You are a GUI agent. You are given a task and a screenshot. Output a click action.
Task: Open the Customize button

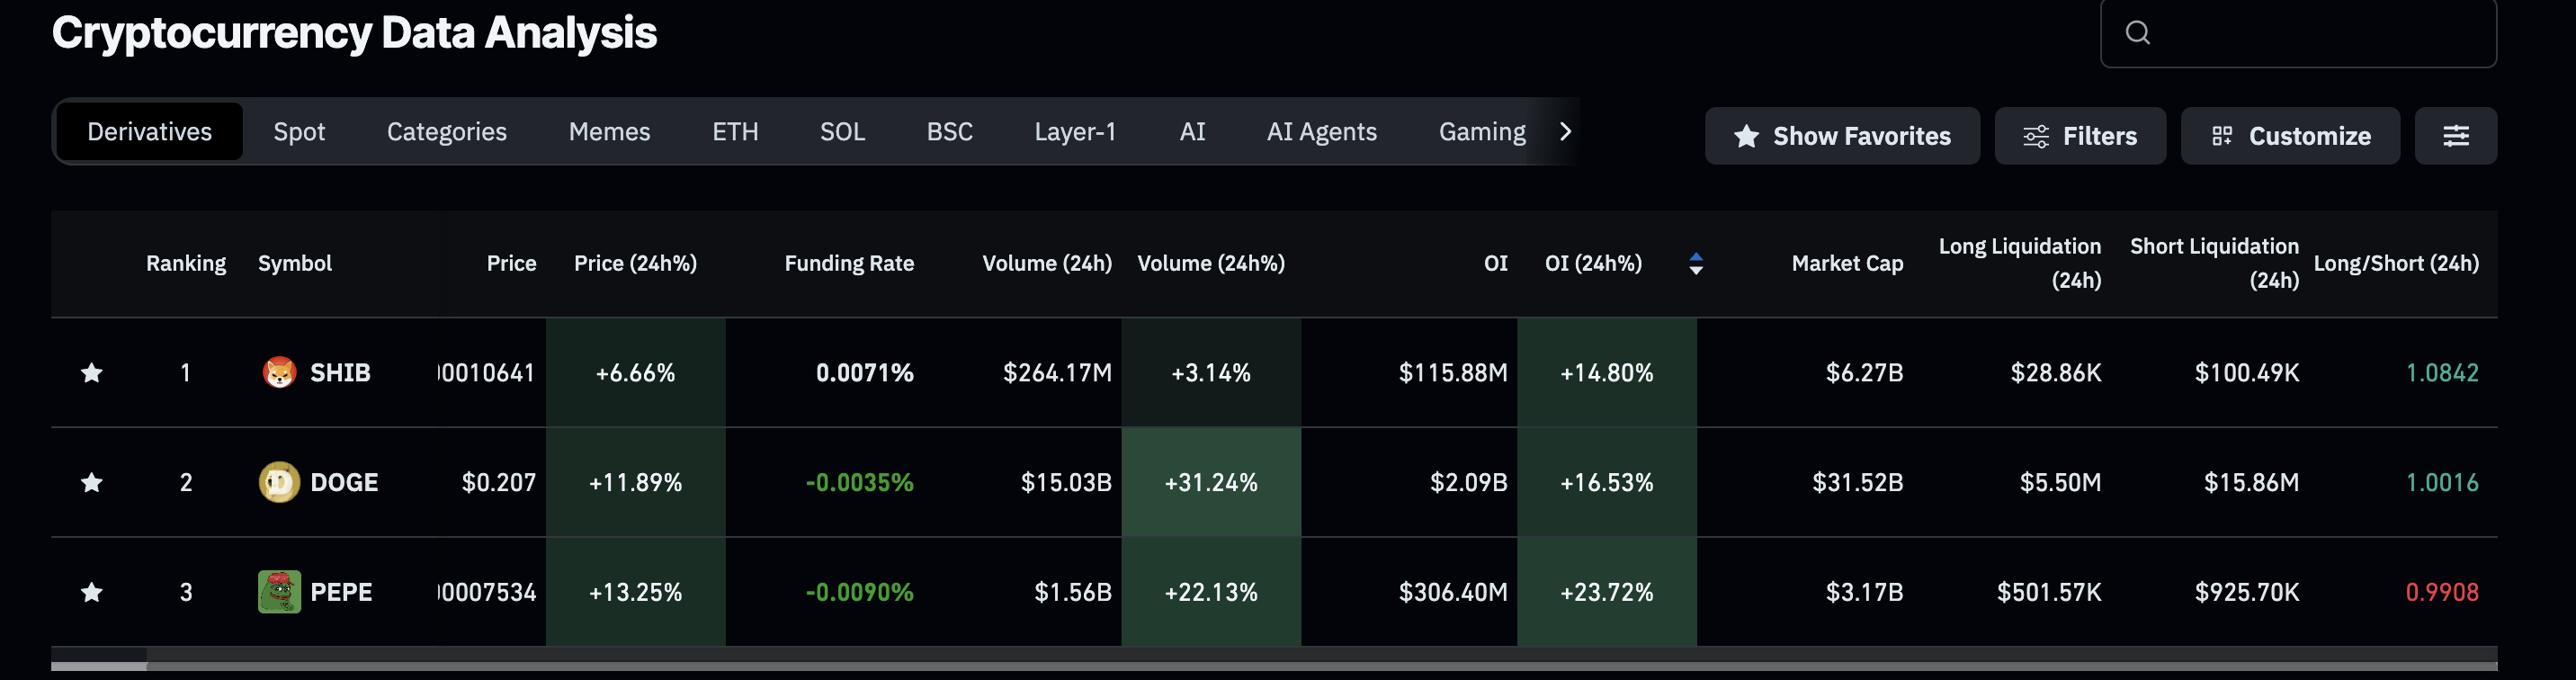[2289, 136]
